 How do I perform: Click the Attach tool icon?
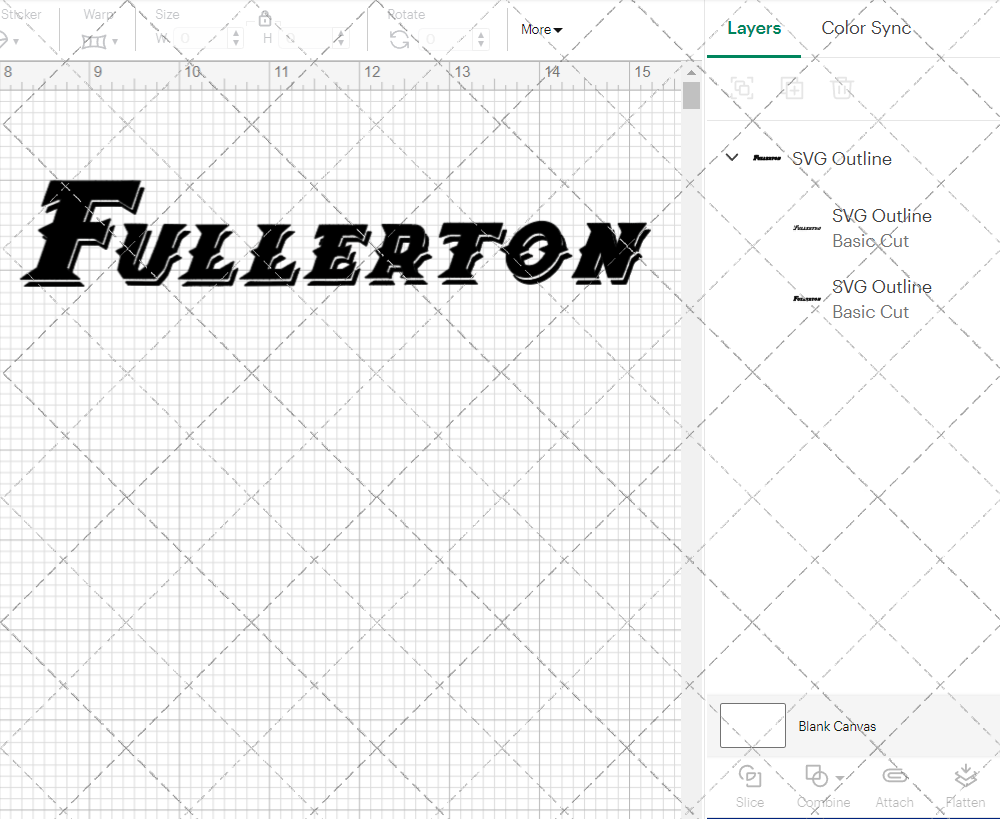point(894,777)
